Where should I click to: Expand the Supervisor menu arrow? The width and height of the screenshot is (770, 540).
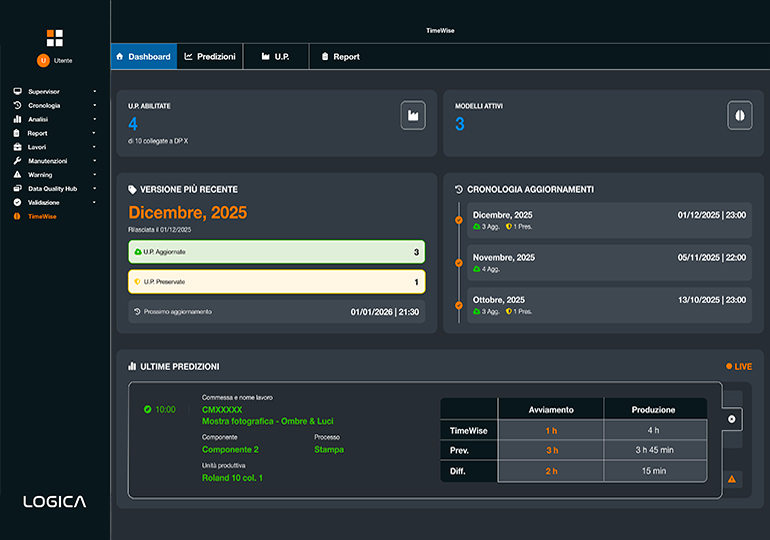pyautogui.click(x=95, y=91)
